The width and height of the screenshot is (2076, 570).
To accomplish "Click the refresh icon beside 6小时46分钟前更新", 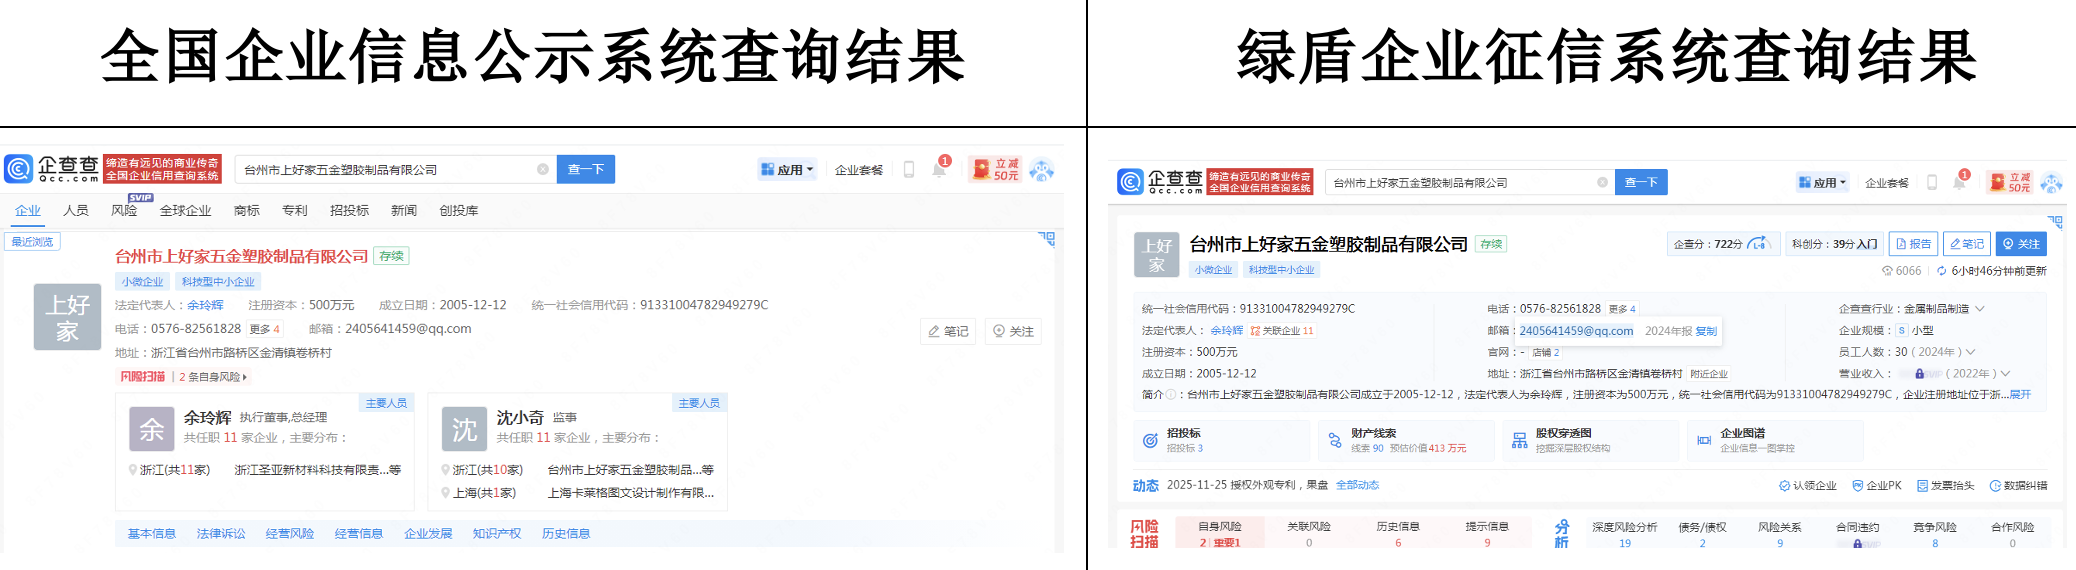I will (x=1941, y=271).
